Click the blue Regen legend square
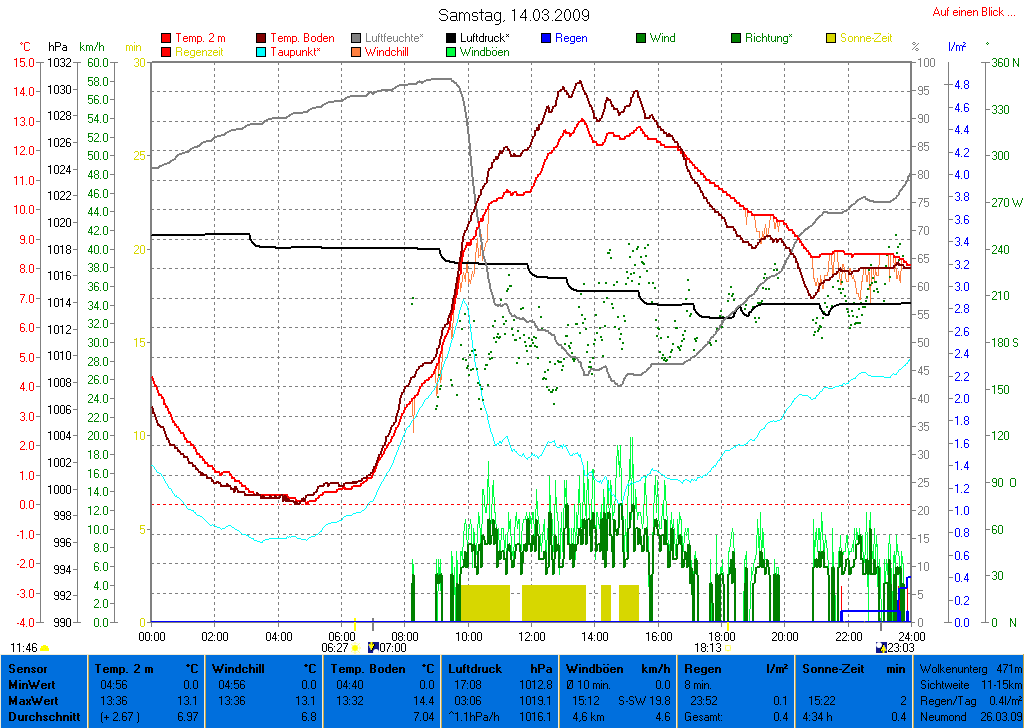 [546, 38]
